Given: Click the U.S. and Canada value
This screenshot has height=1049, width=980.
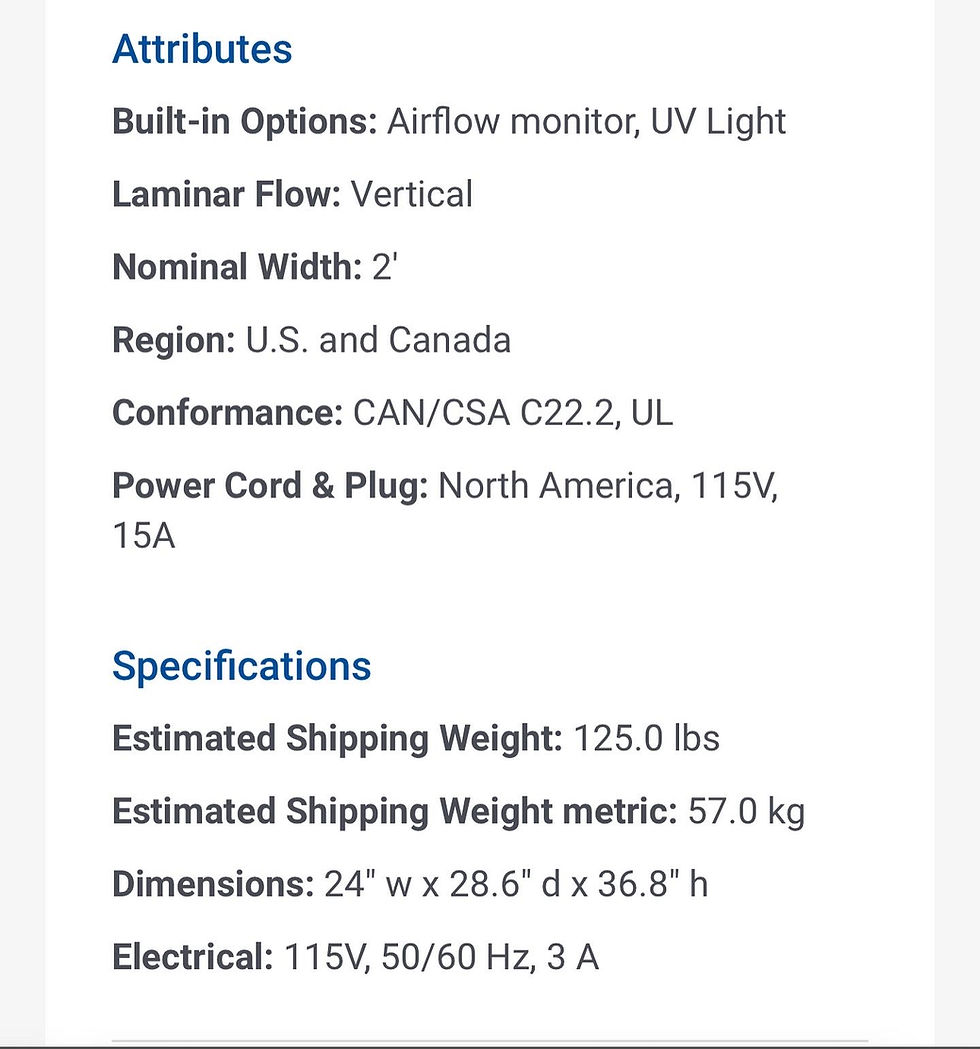Looking at the screenshot, I should 378,340.
